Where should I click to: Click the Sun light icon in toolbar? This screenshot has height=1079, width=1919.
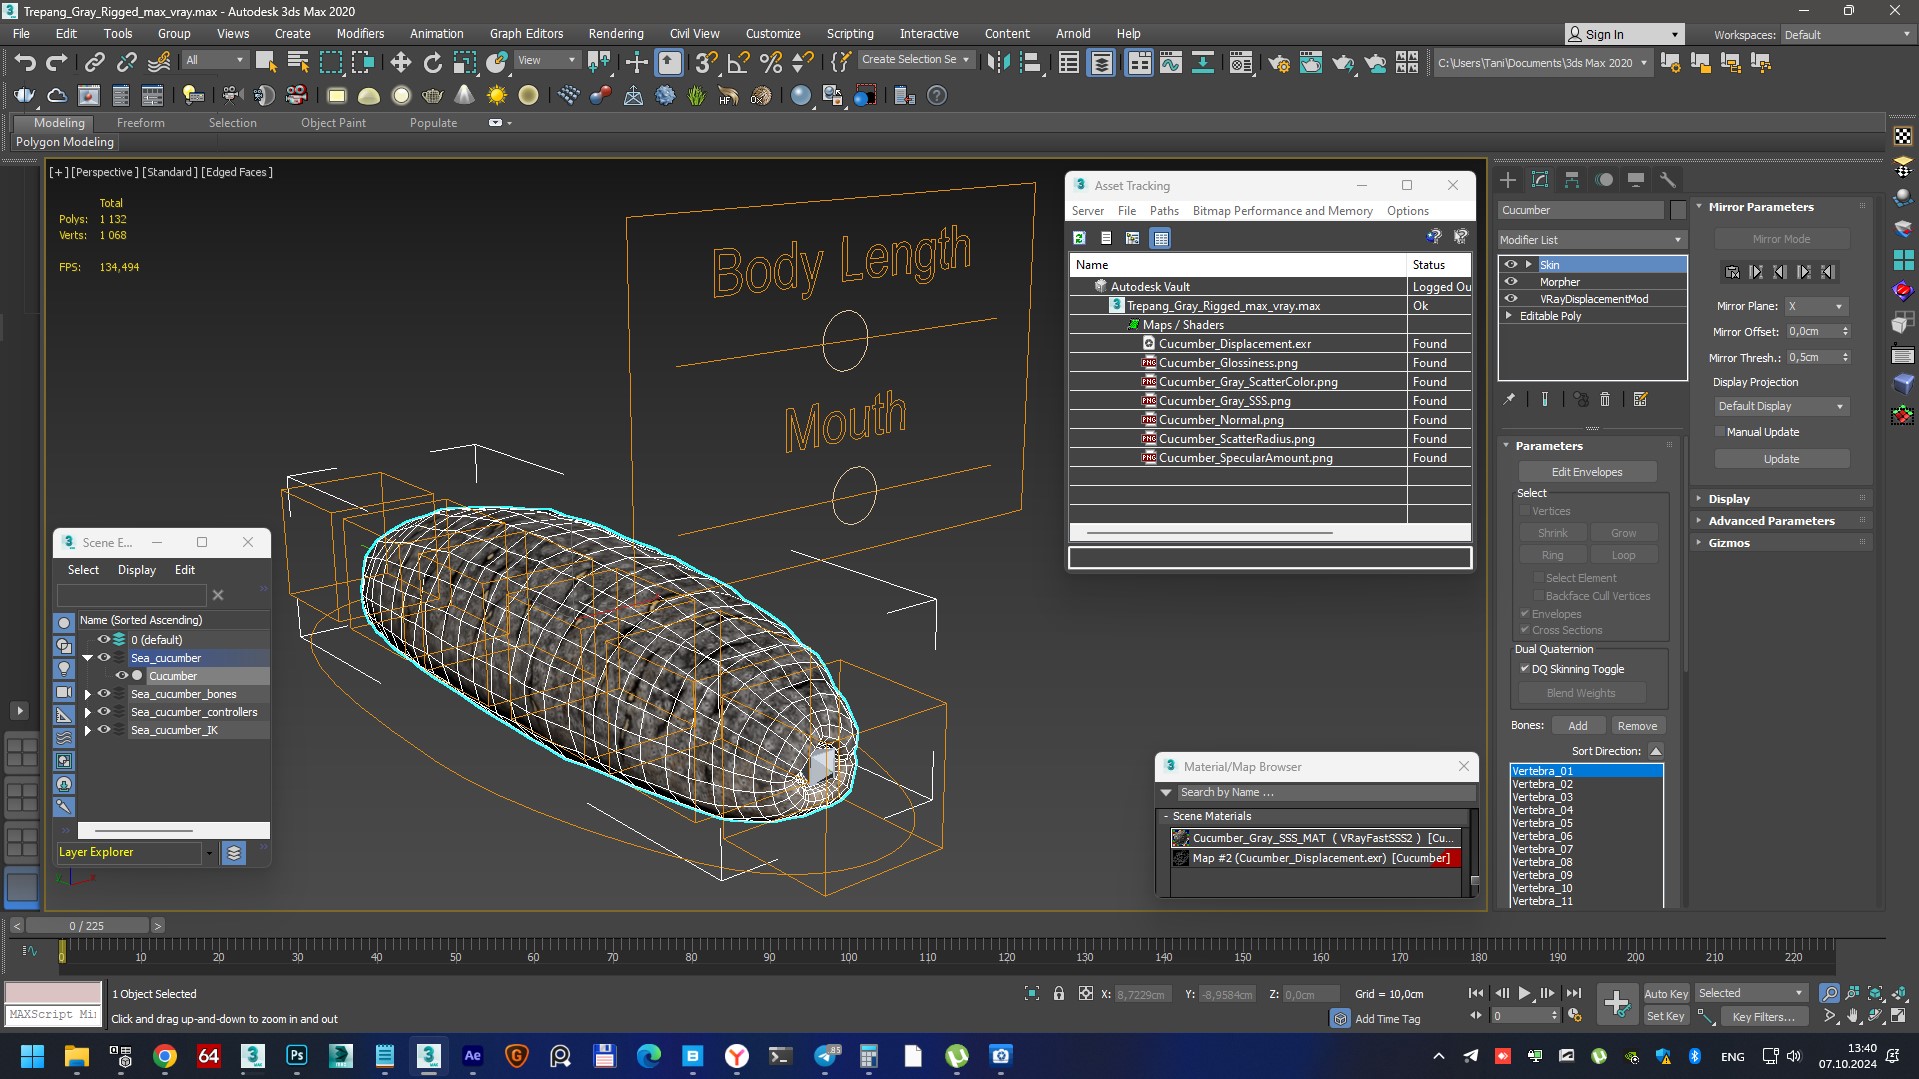(497, 96)
